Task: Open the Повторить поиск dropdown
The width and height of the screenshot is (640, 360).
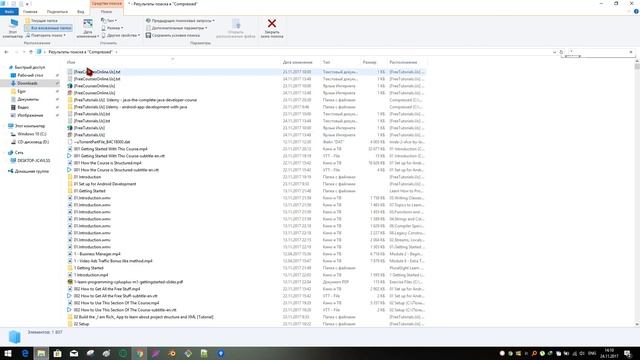Action: coord(45,36)
